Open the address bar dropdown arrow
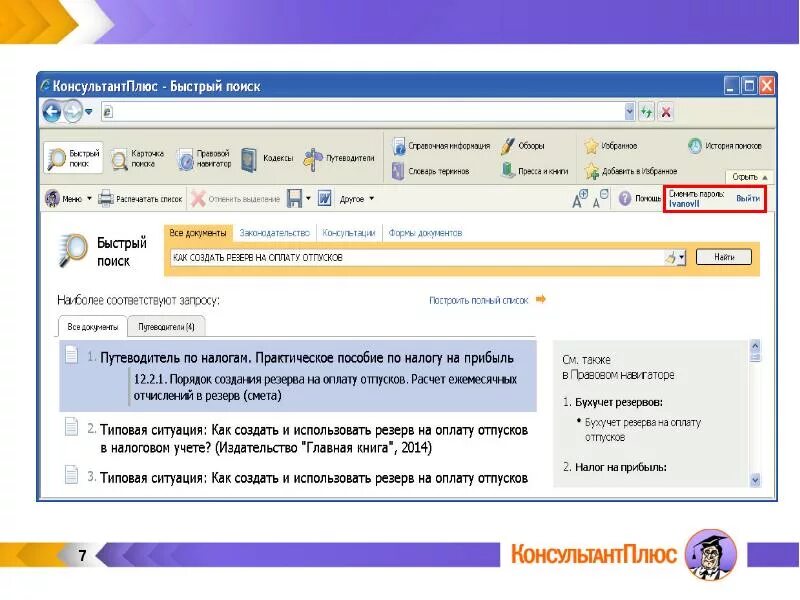This screenshot has width=800, height=600. point(630,111)
